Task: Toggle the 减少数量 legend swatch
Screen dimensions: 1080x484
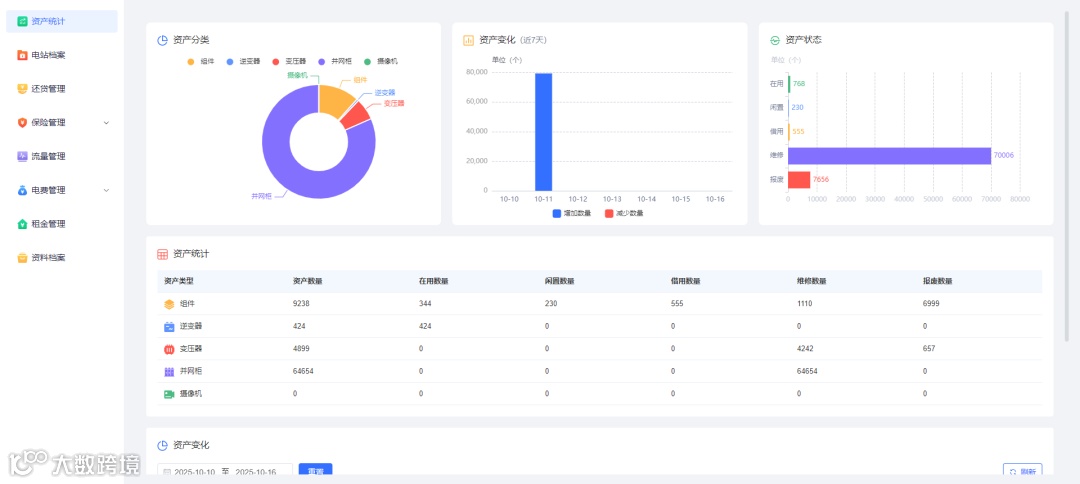Action: pyautogui.click(x=609, y=213)
